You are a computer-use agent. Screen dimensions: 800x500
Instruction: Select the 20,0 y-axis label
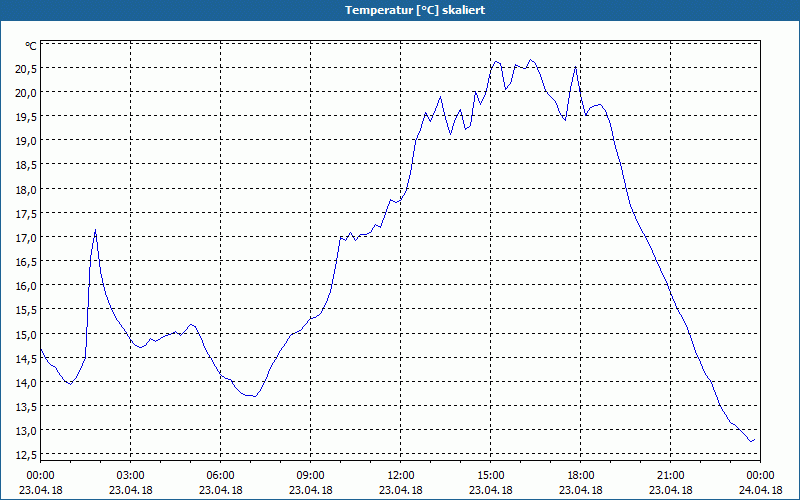[x=26, y=94]
